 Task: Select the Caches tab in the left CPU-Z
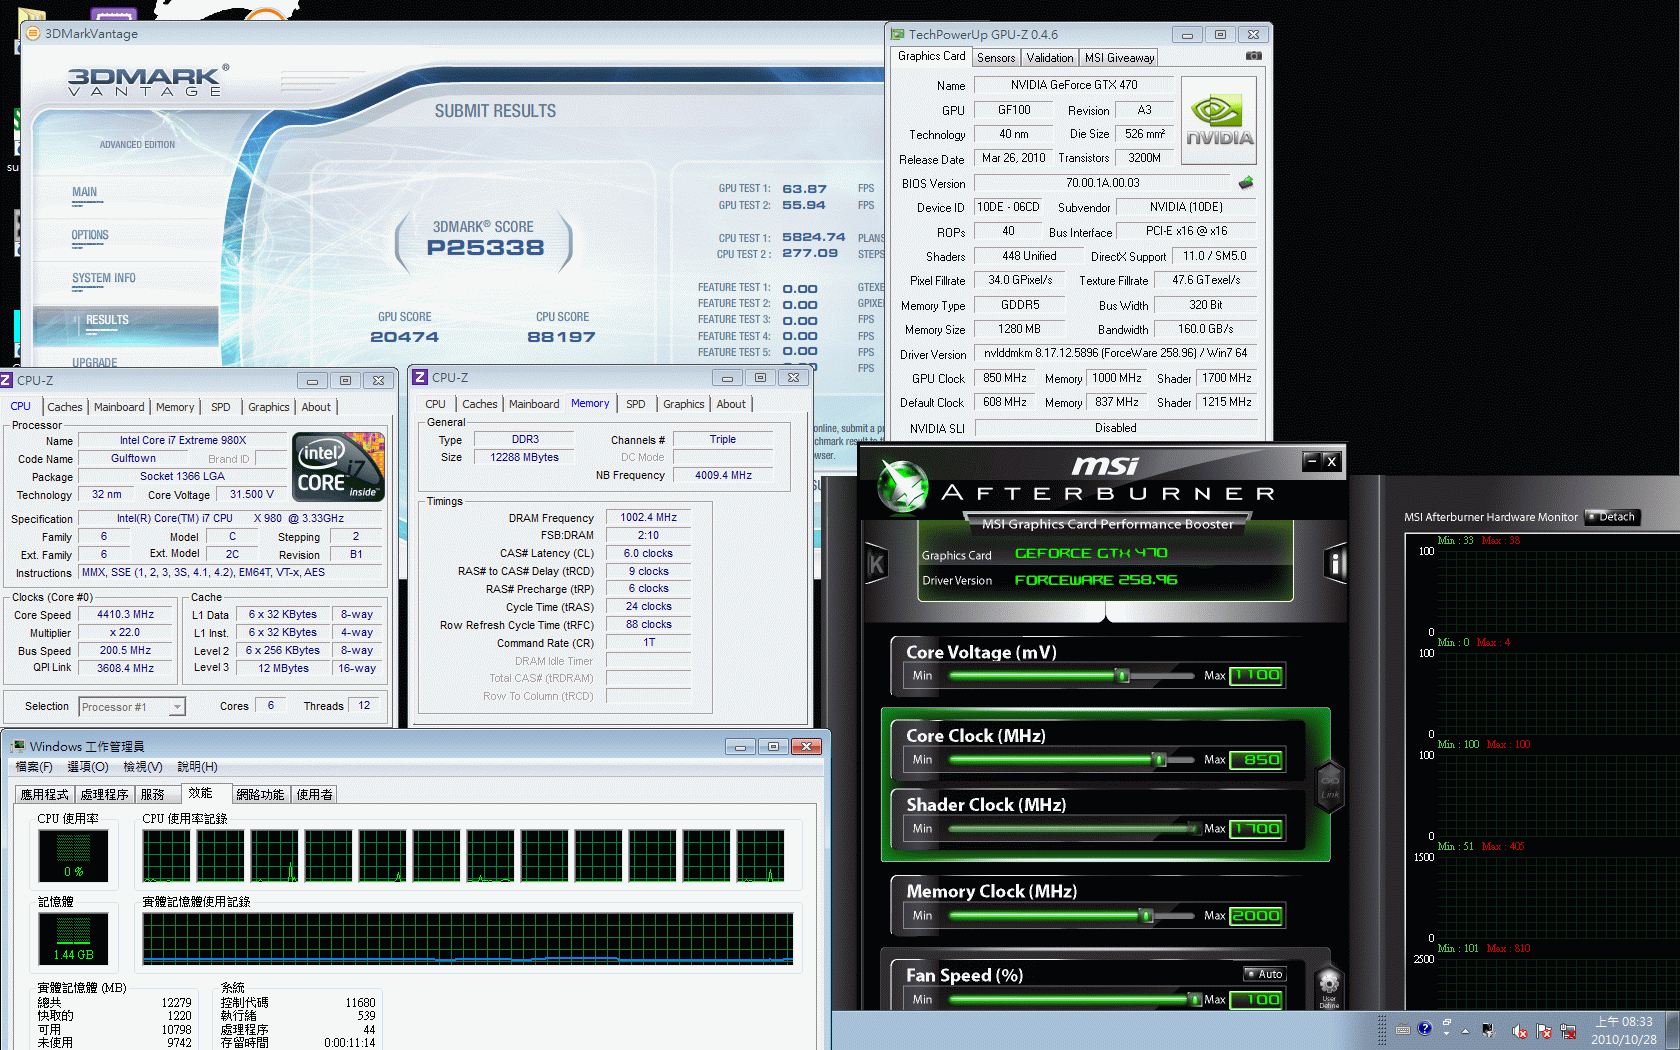[65, 407]
